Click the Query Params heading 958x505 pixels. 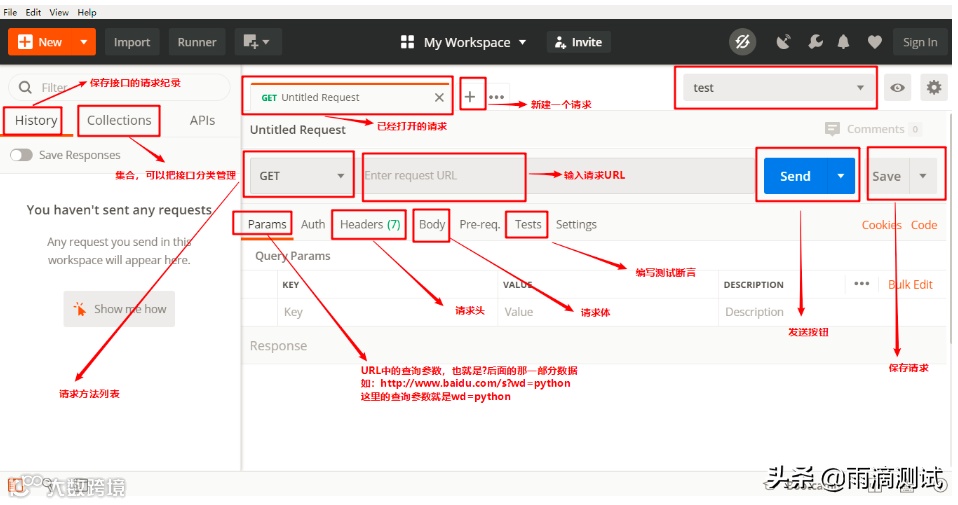pos(293,256)
